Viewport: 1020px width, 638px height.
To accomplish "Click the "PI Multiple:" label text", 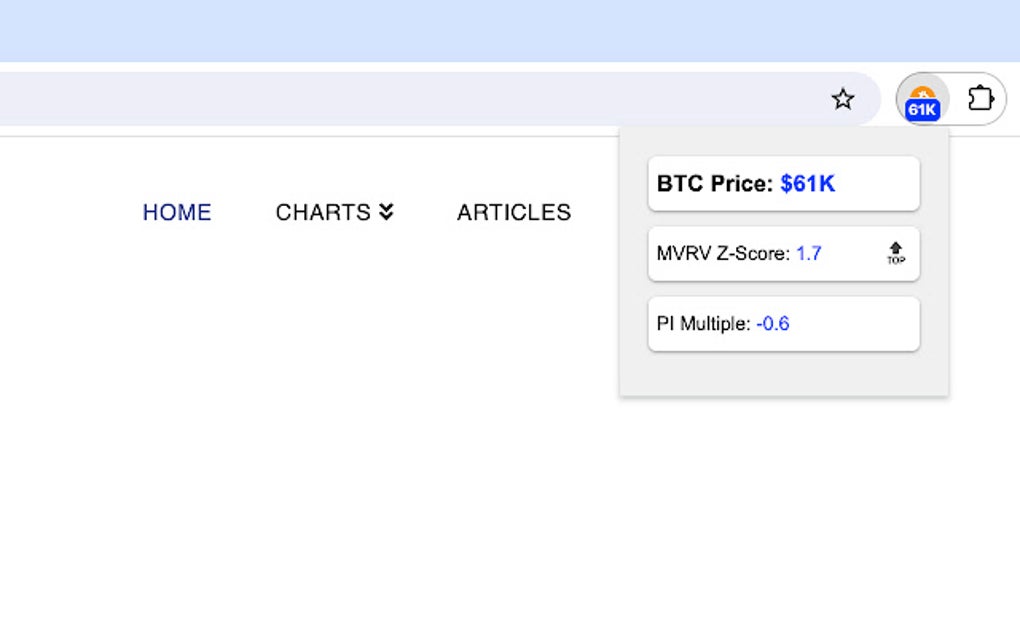I will coord(703,324).
